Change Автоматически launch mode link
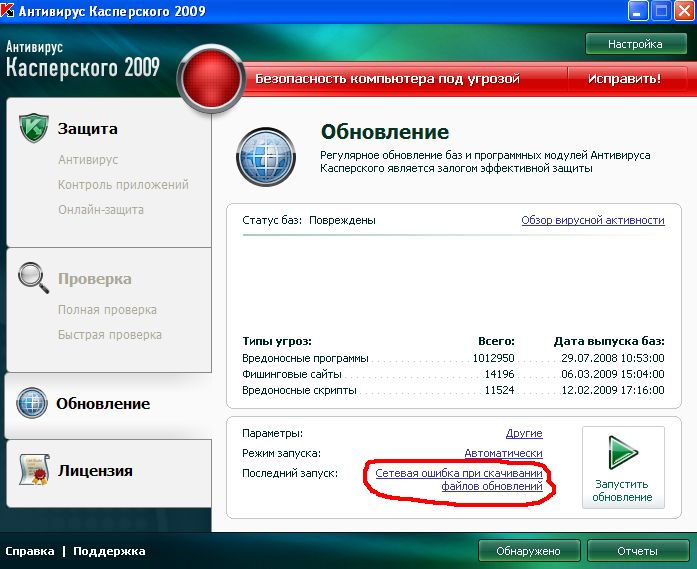The width and height of the screenshot is (697, 569). pos(503,453)
